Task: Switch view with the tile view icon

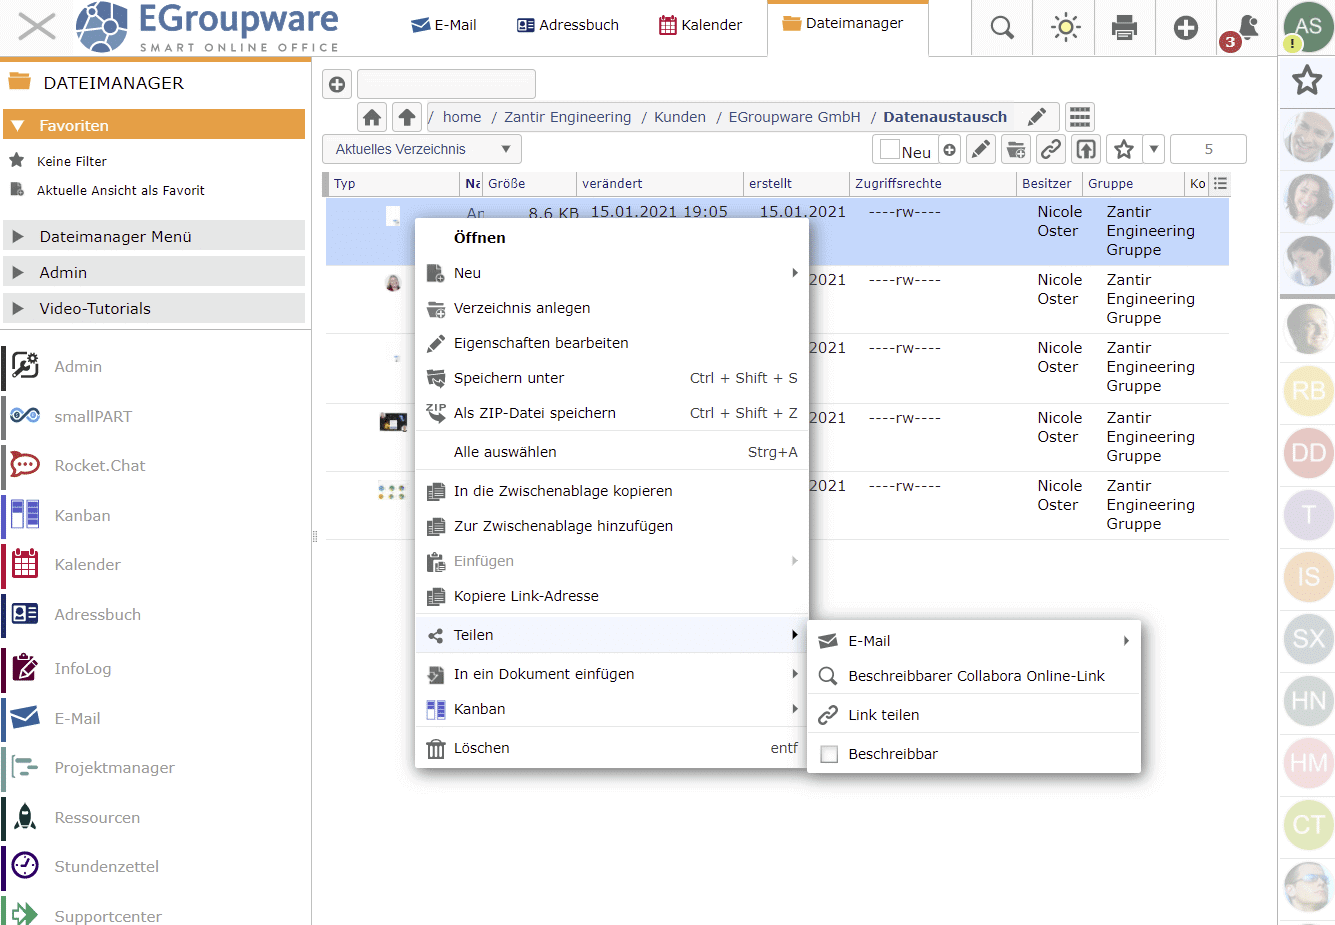Action: click(1080, 117)
